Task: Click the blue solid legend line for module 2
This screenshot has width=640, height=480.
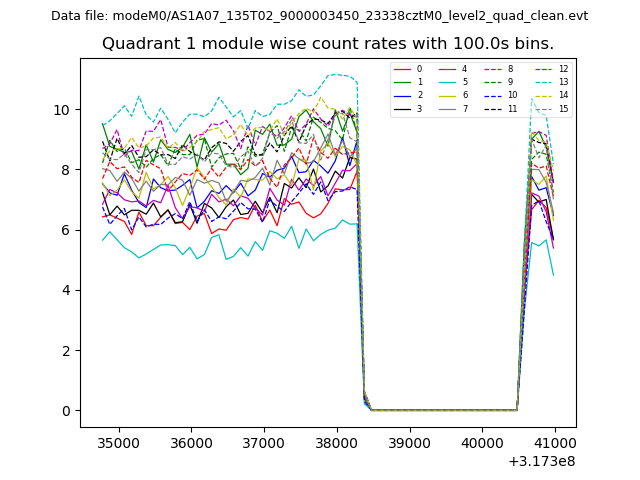Action: [401, 95]
